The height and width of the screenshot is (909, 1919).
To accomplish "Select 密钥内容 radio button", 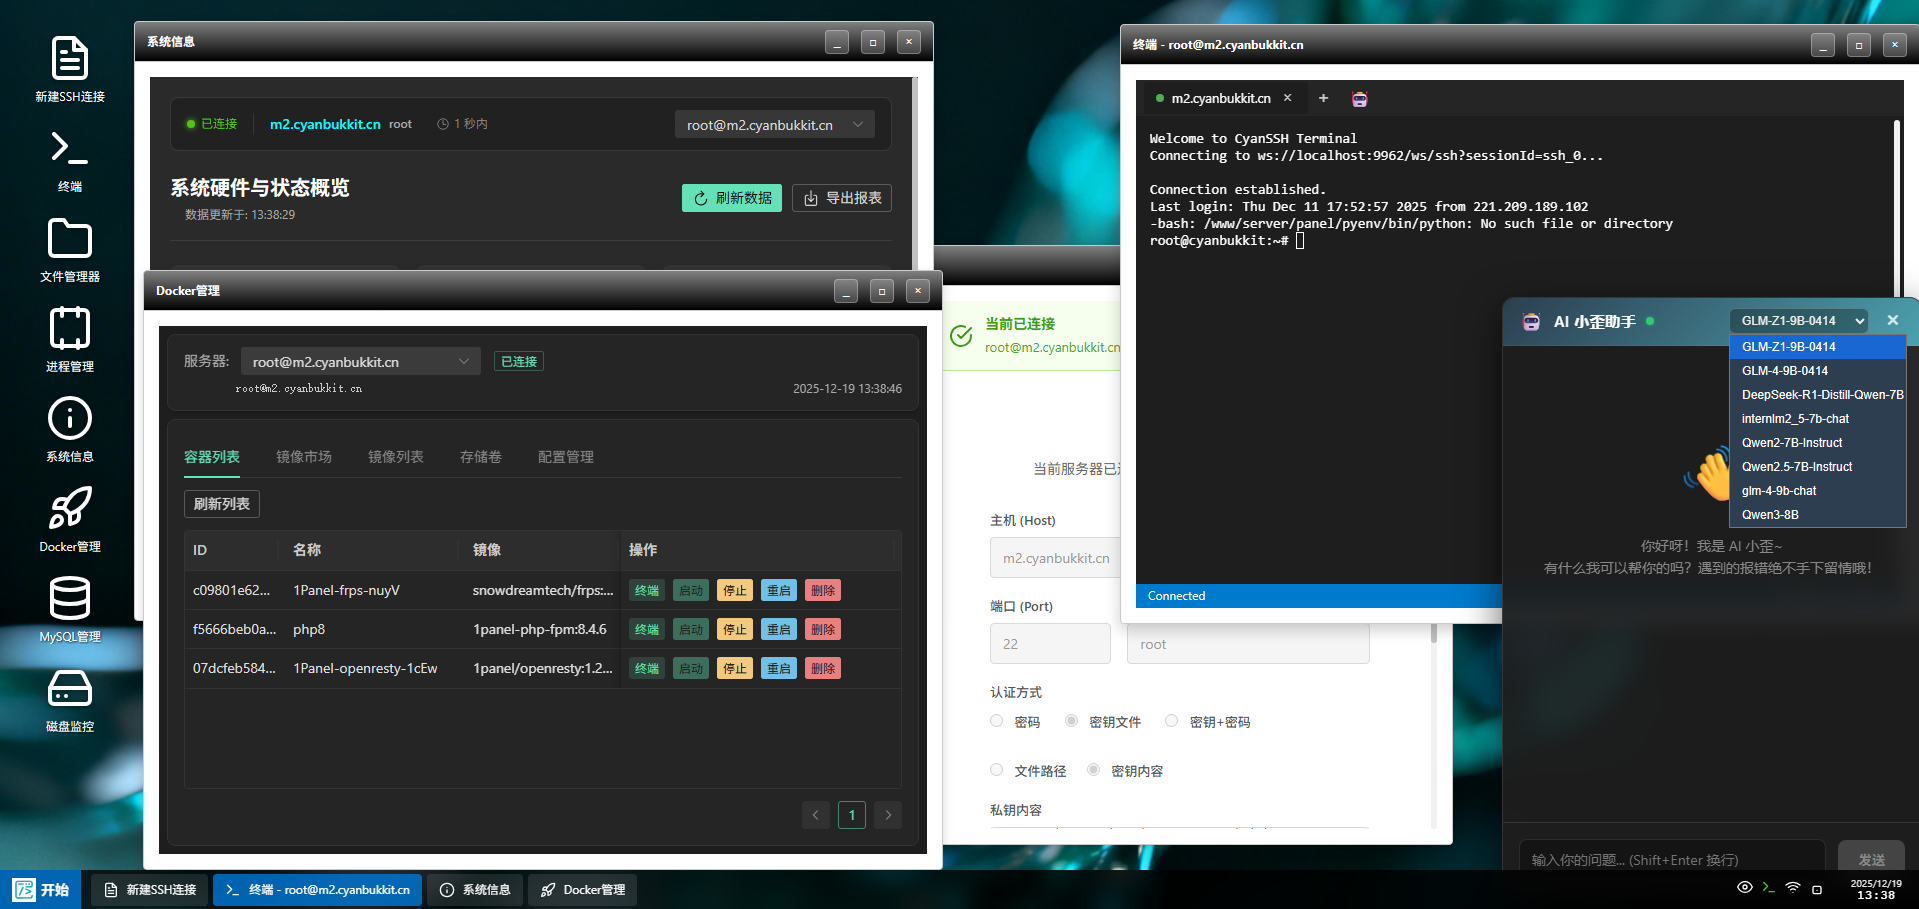I will (x=1093, y=770).
